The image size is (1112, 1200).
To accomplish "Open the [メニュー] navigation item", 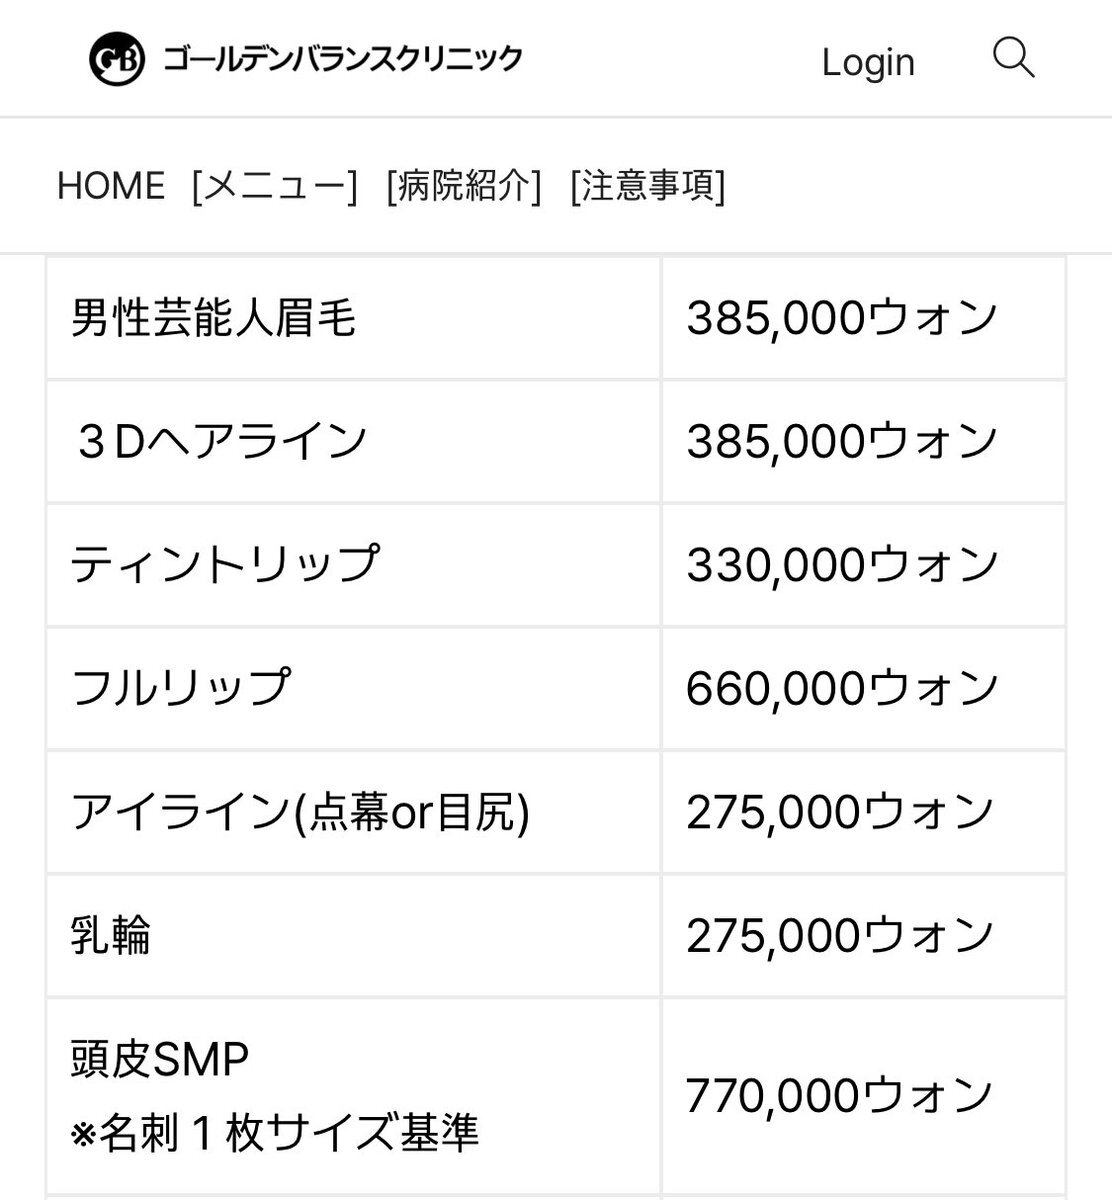I will coord(274,186).
